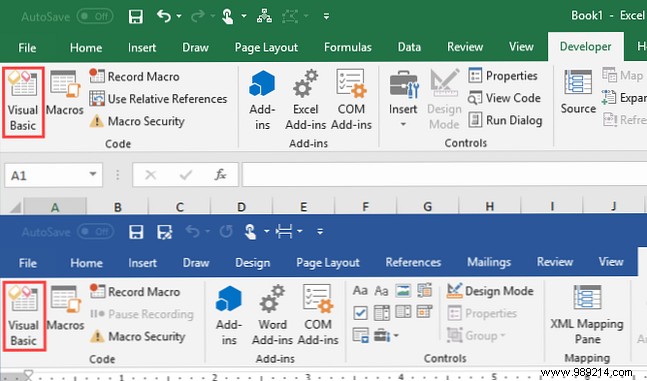
Task: Click Touch/Mouse Mode icon in Word toolbar
Action: click(250, 232)
